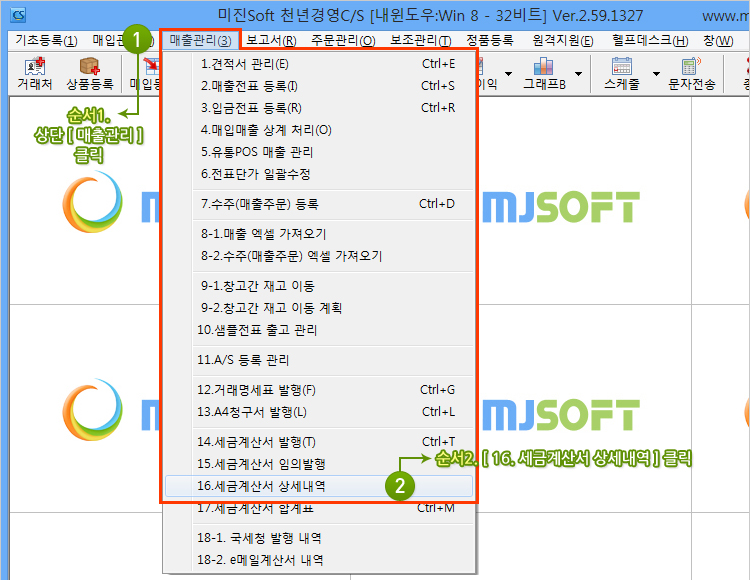Screen dimensions: 750x580
Task: Select 14.세금계산서 발행(T)
Action: point(319,442)
